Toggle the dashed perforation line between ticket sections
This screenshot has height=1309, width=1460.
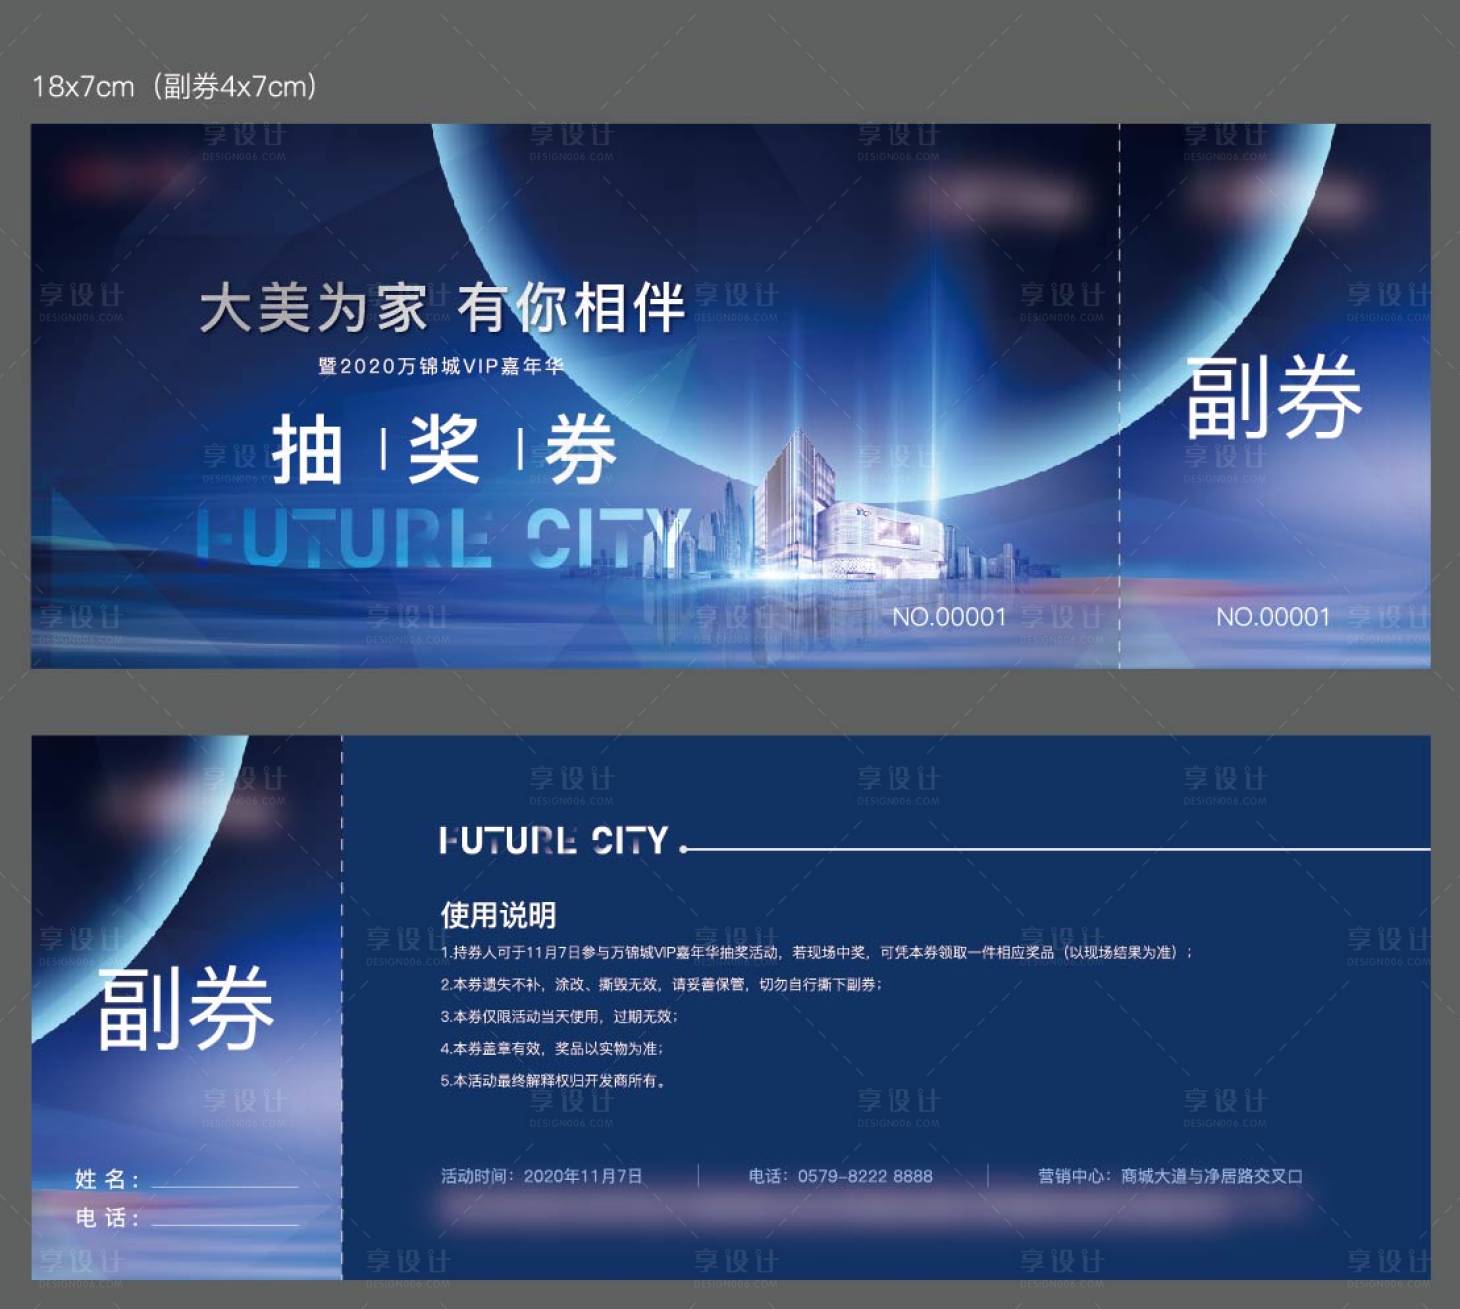1120,400
